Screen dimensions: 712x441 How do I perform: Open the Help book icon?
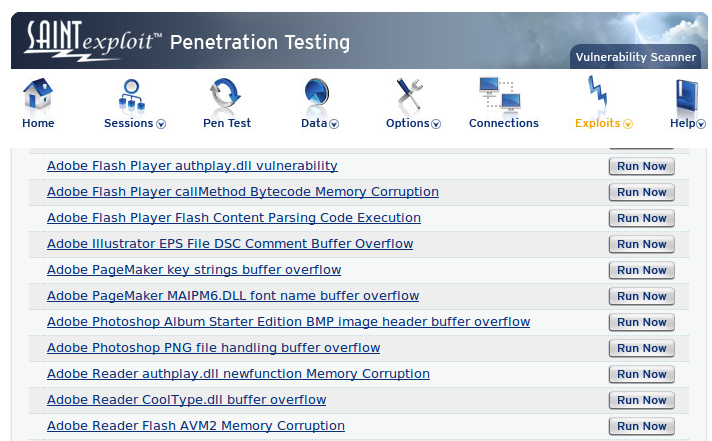[686, 96]
